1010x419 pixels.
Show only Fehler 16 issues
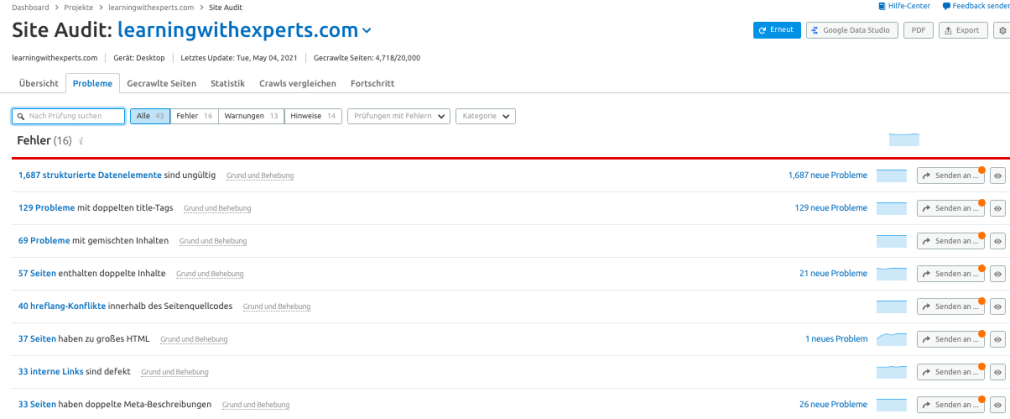195,116
